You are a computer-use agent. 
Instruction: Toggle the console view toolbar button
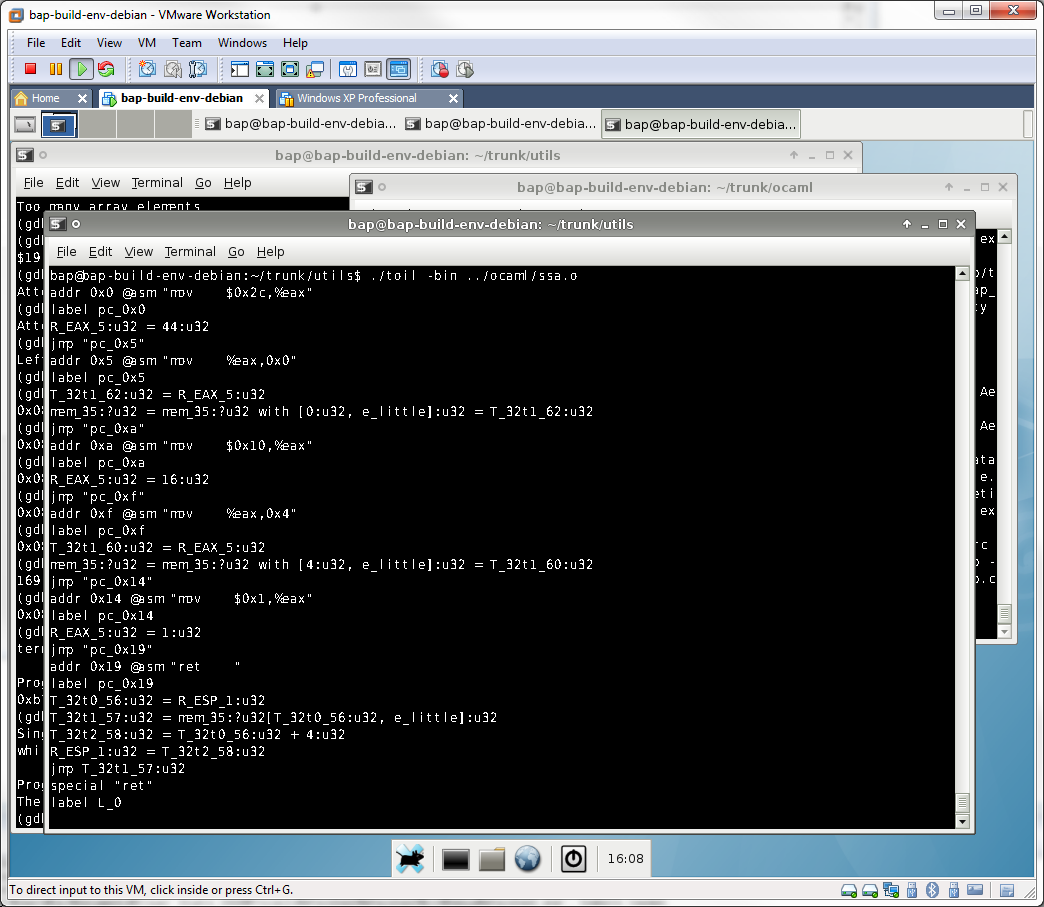pos(399,69)
